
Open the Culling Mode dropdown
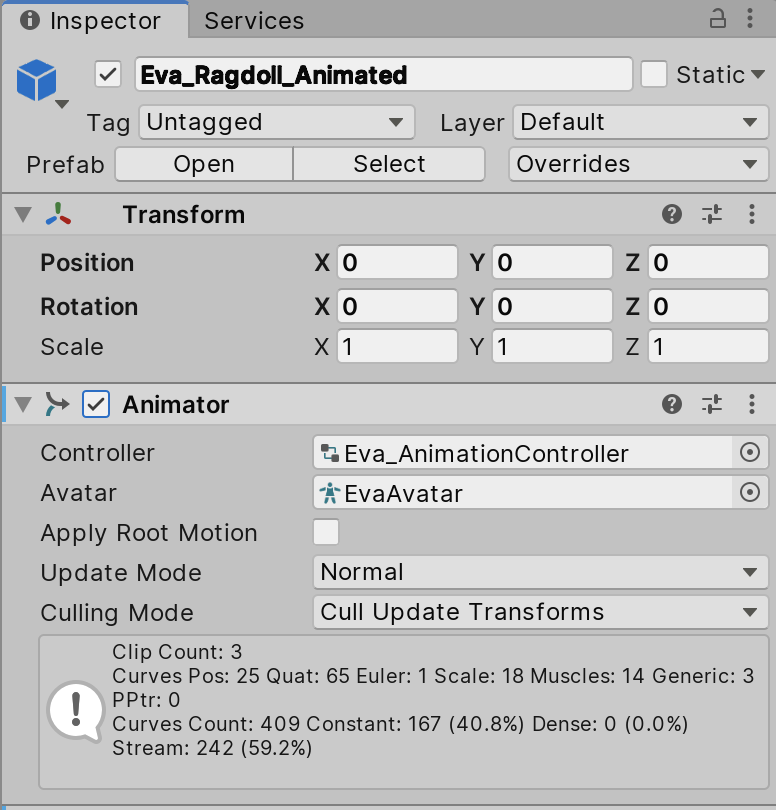[x=539, y=613]
